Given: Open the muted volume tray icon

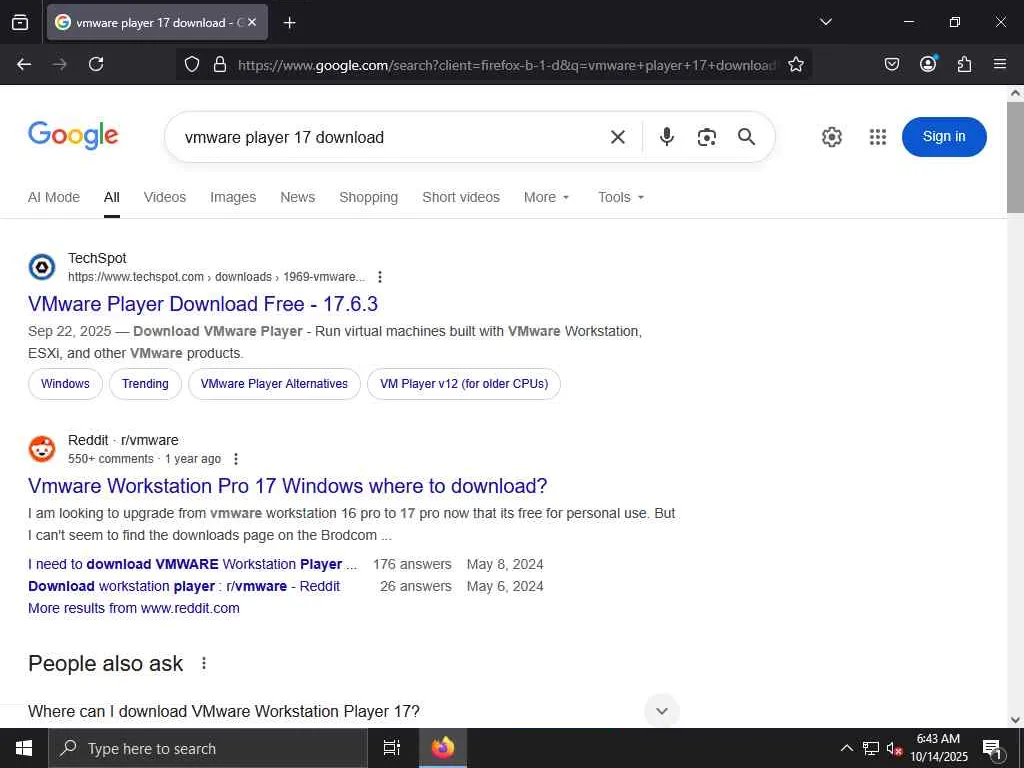Looking at the screenshot, I should (894, 748).
